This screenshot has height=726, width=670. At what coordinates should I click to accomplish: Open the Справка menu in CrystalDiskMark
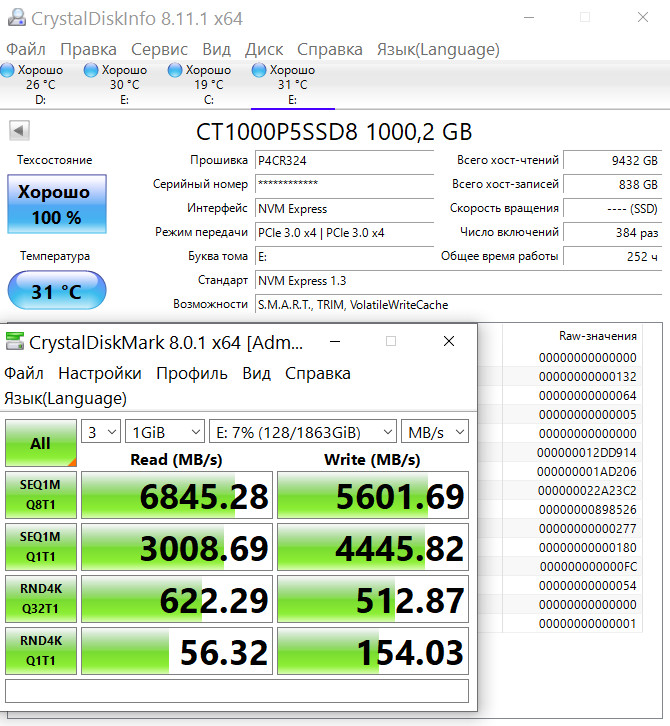click(318, 373)
